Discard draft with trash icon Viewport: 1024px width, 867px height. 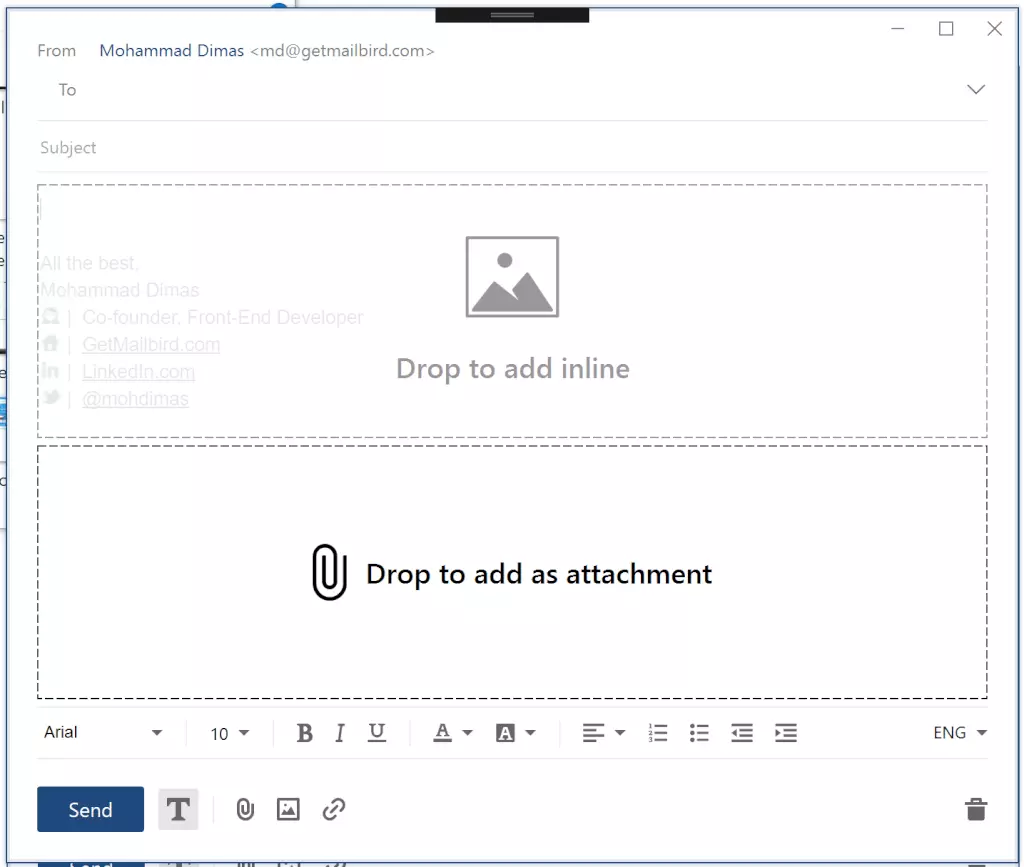pos(976,809)
